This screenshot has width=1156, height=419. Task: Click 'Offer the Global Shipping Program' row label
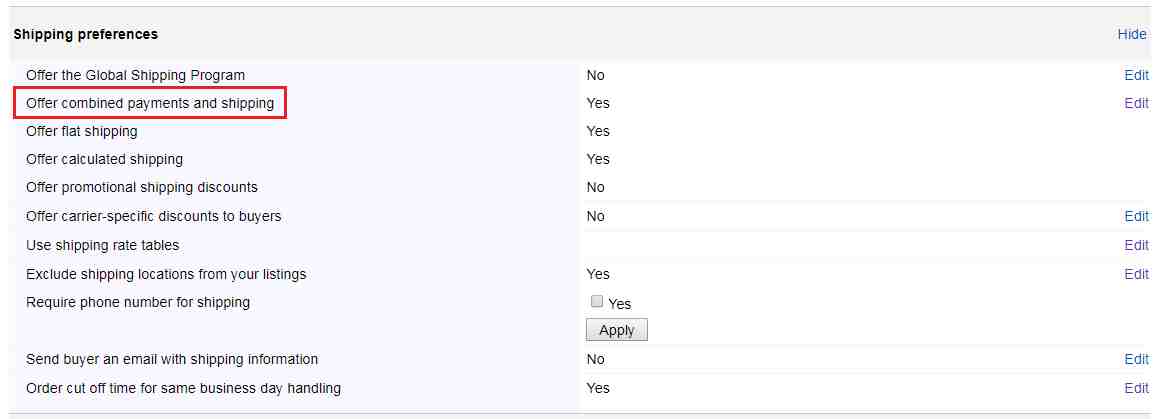click(x=136, y=75)
